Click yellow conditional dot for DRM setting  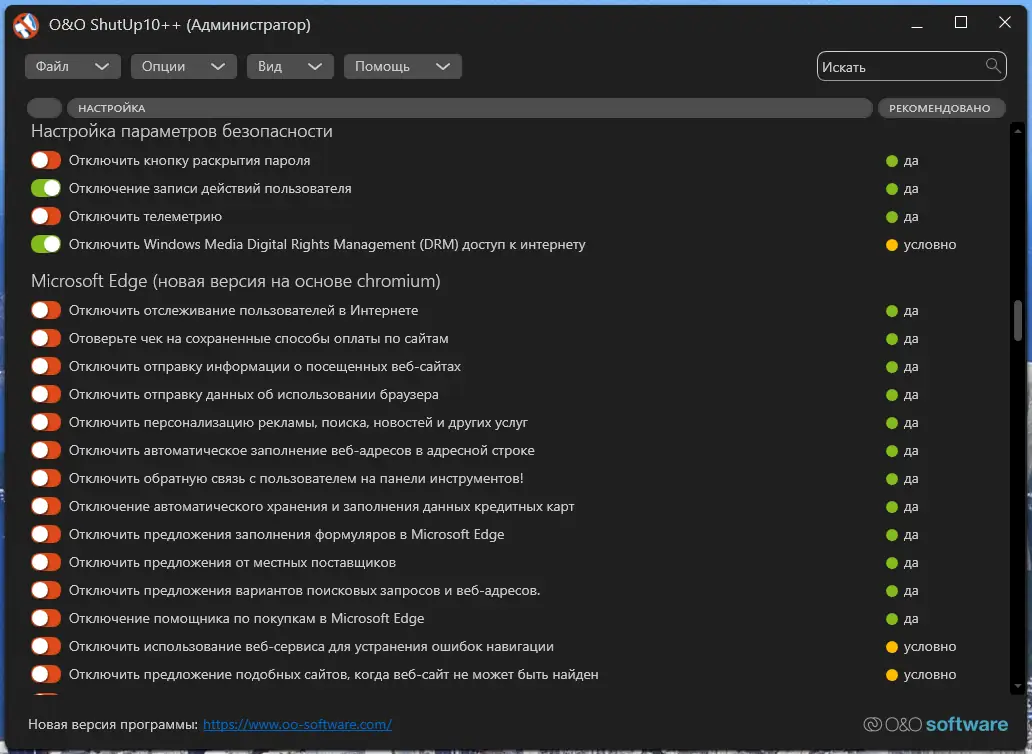(892, 245)
